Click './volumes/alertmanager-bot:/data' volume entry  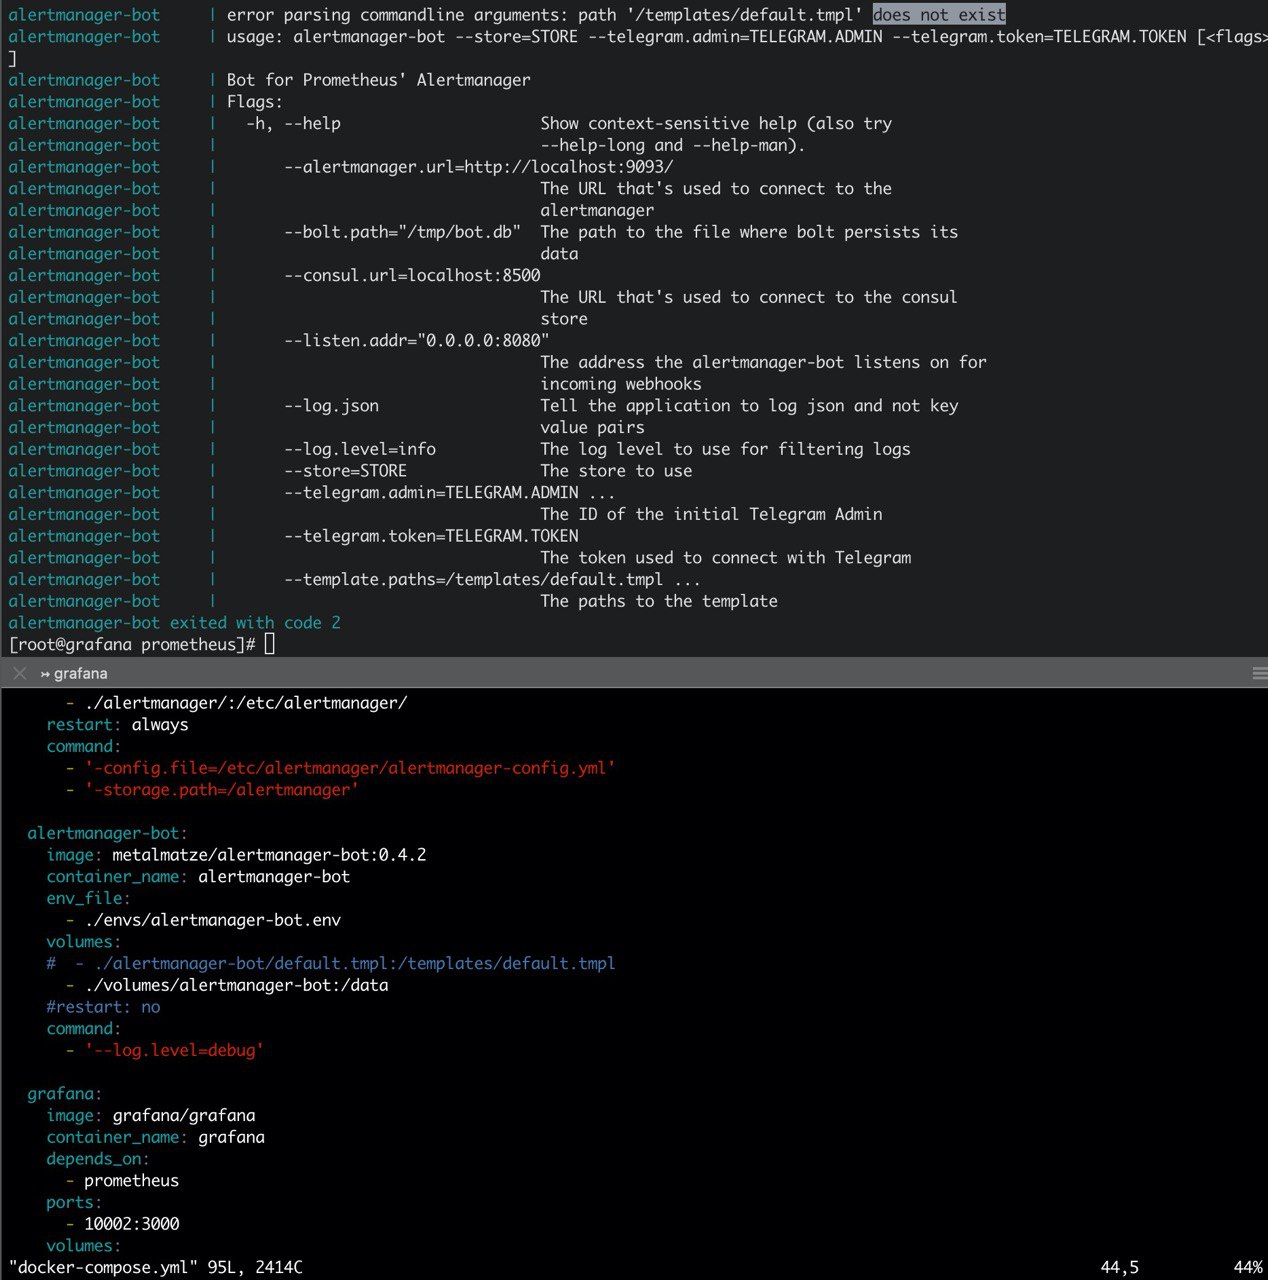[236, 985]
